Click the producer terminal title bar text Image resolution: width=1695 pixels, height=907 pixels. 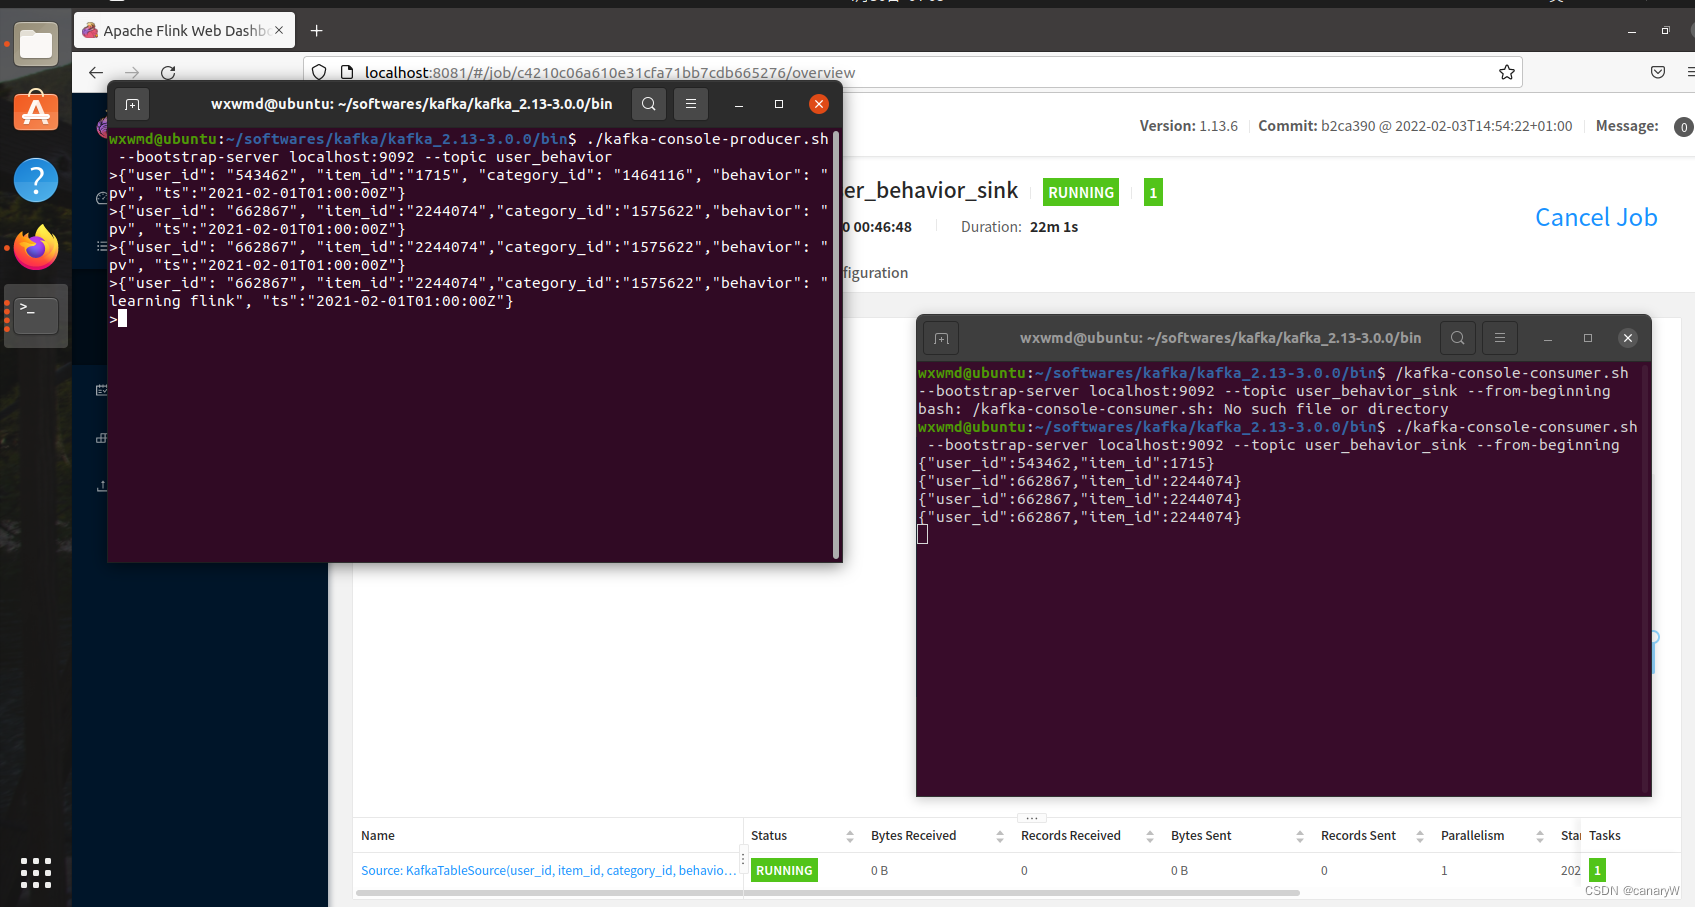[x=411, y=104]
